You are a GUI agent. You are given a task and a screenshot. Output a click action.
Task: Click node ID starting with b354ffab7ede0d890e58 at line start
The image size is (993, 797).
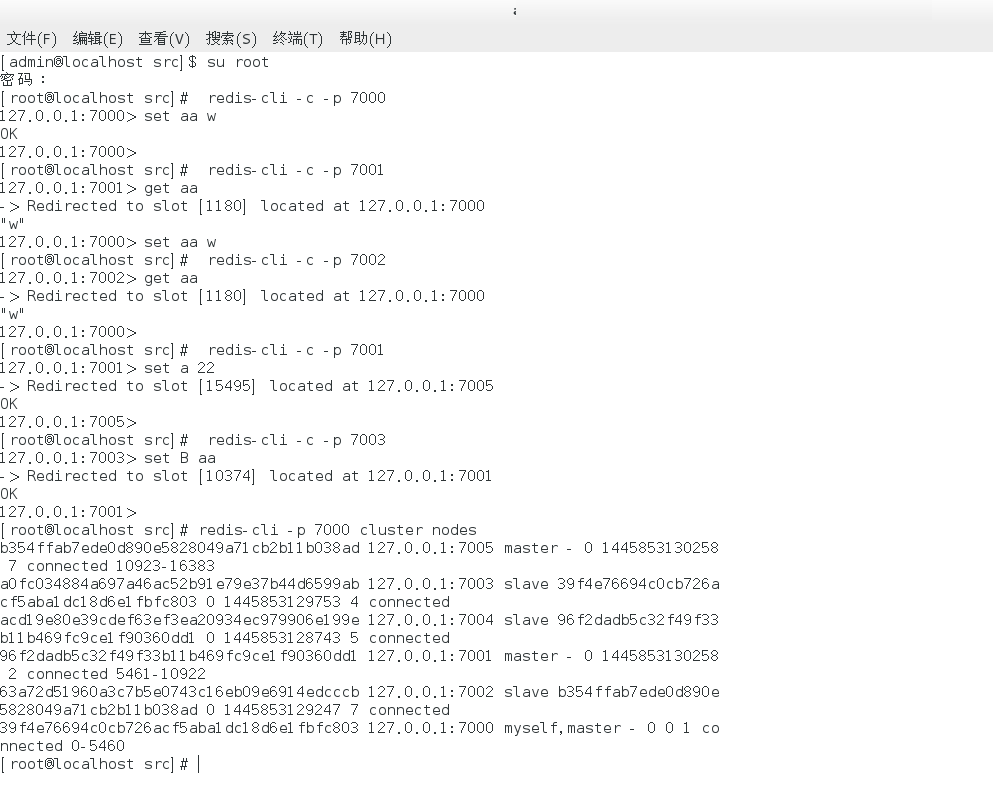(x=180, y=548)
